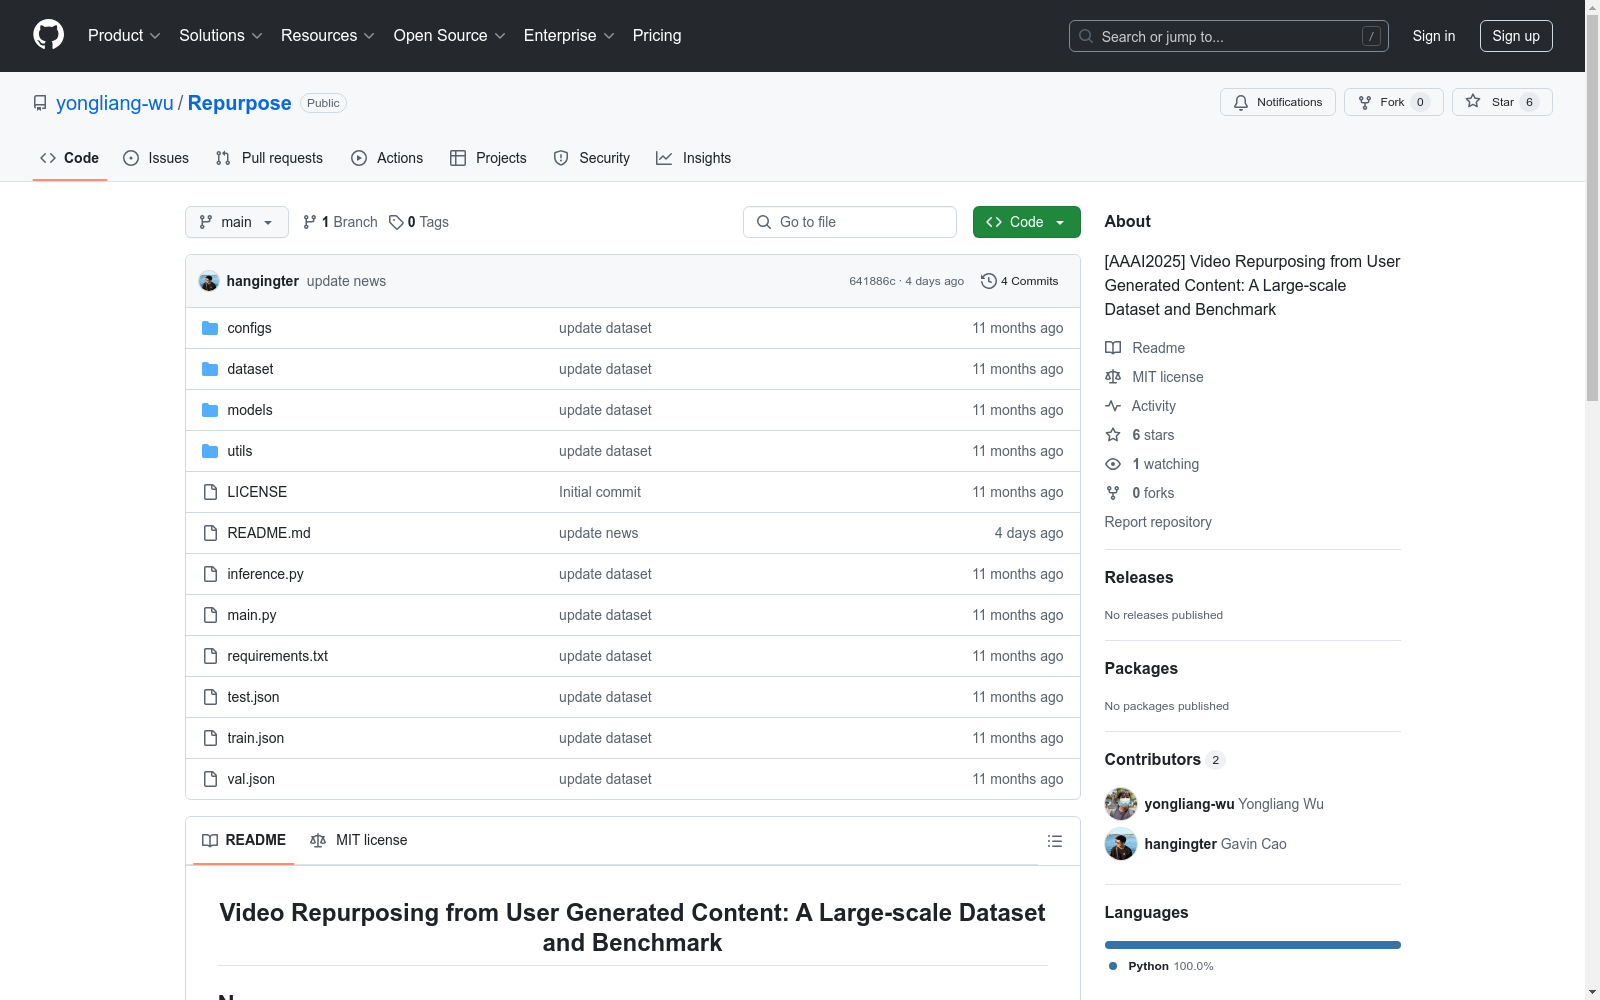1600x1000 pixels.
Task: Switch to the Security tab
Action: pos(592,158)
